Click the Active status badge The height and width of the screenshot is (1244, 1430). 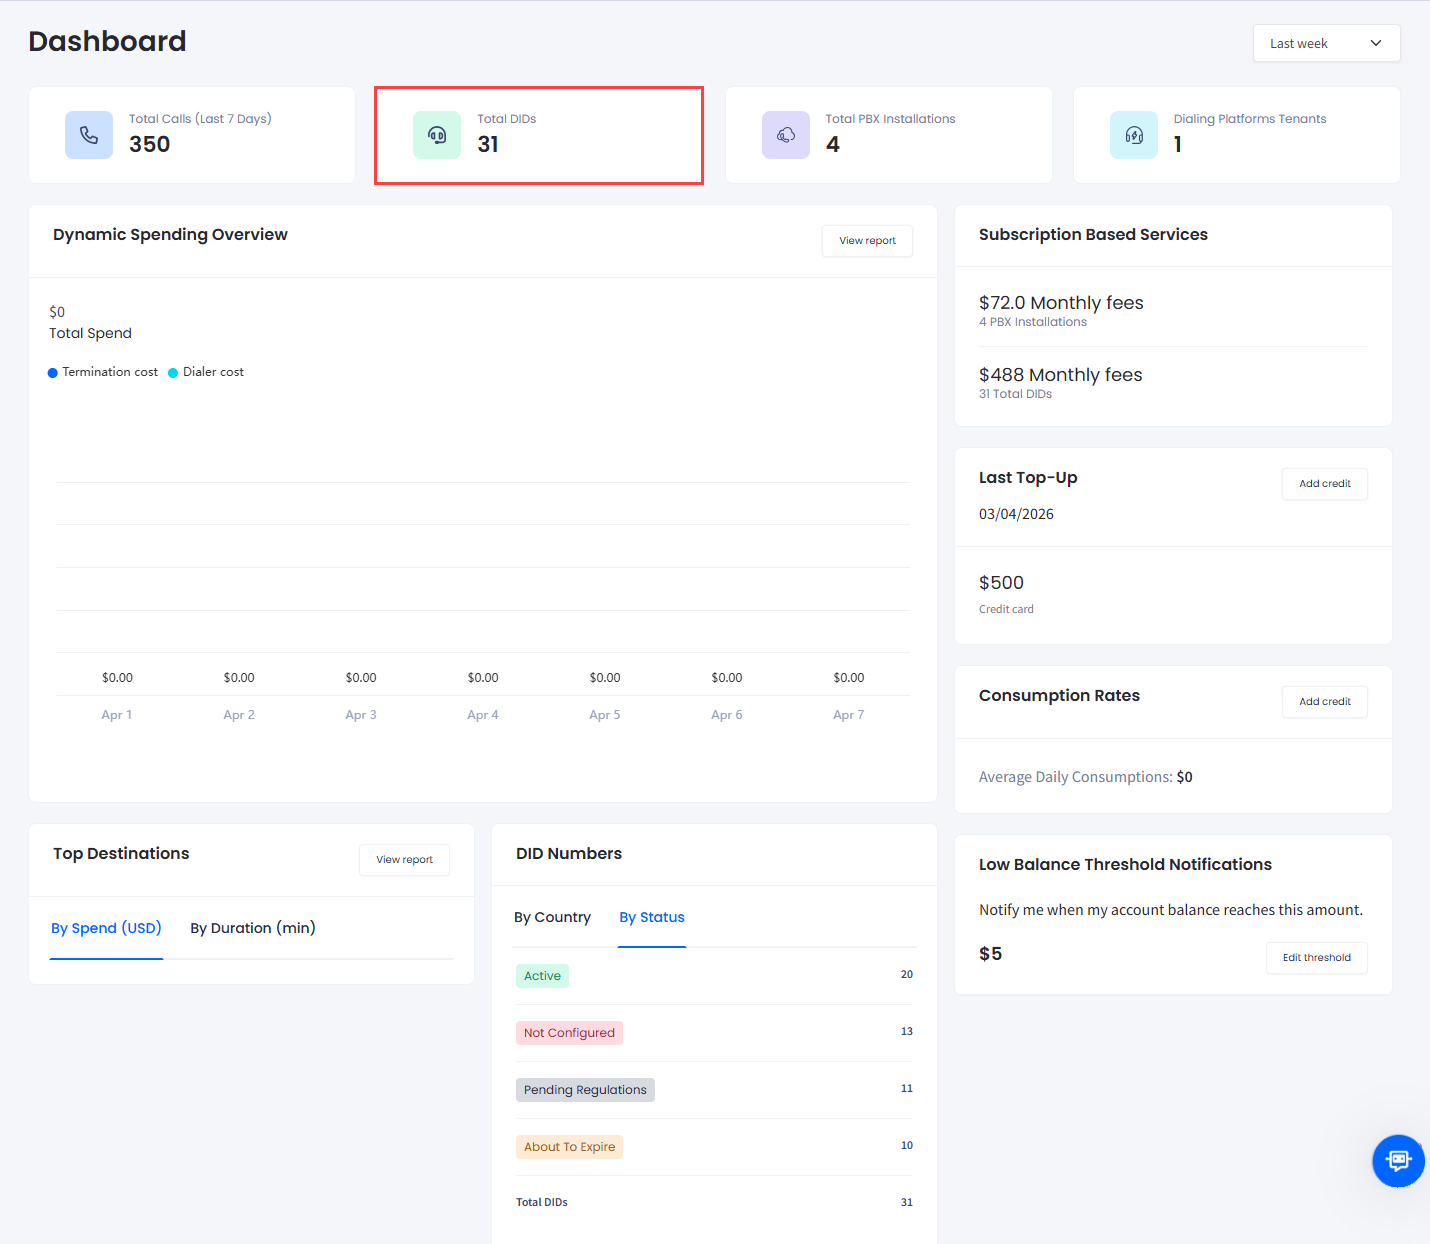click(x=542, y=976)
